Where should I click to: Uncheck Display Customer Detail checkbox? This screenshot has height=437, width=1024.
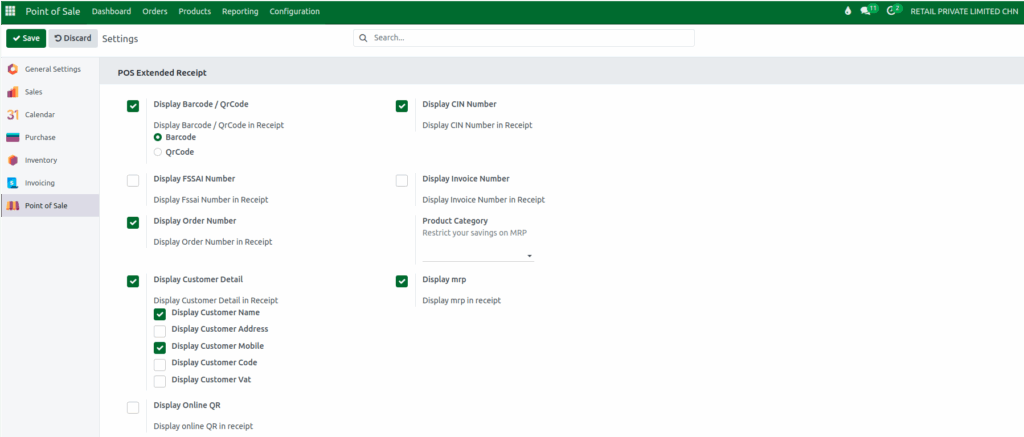click(133, 282)
